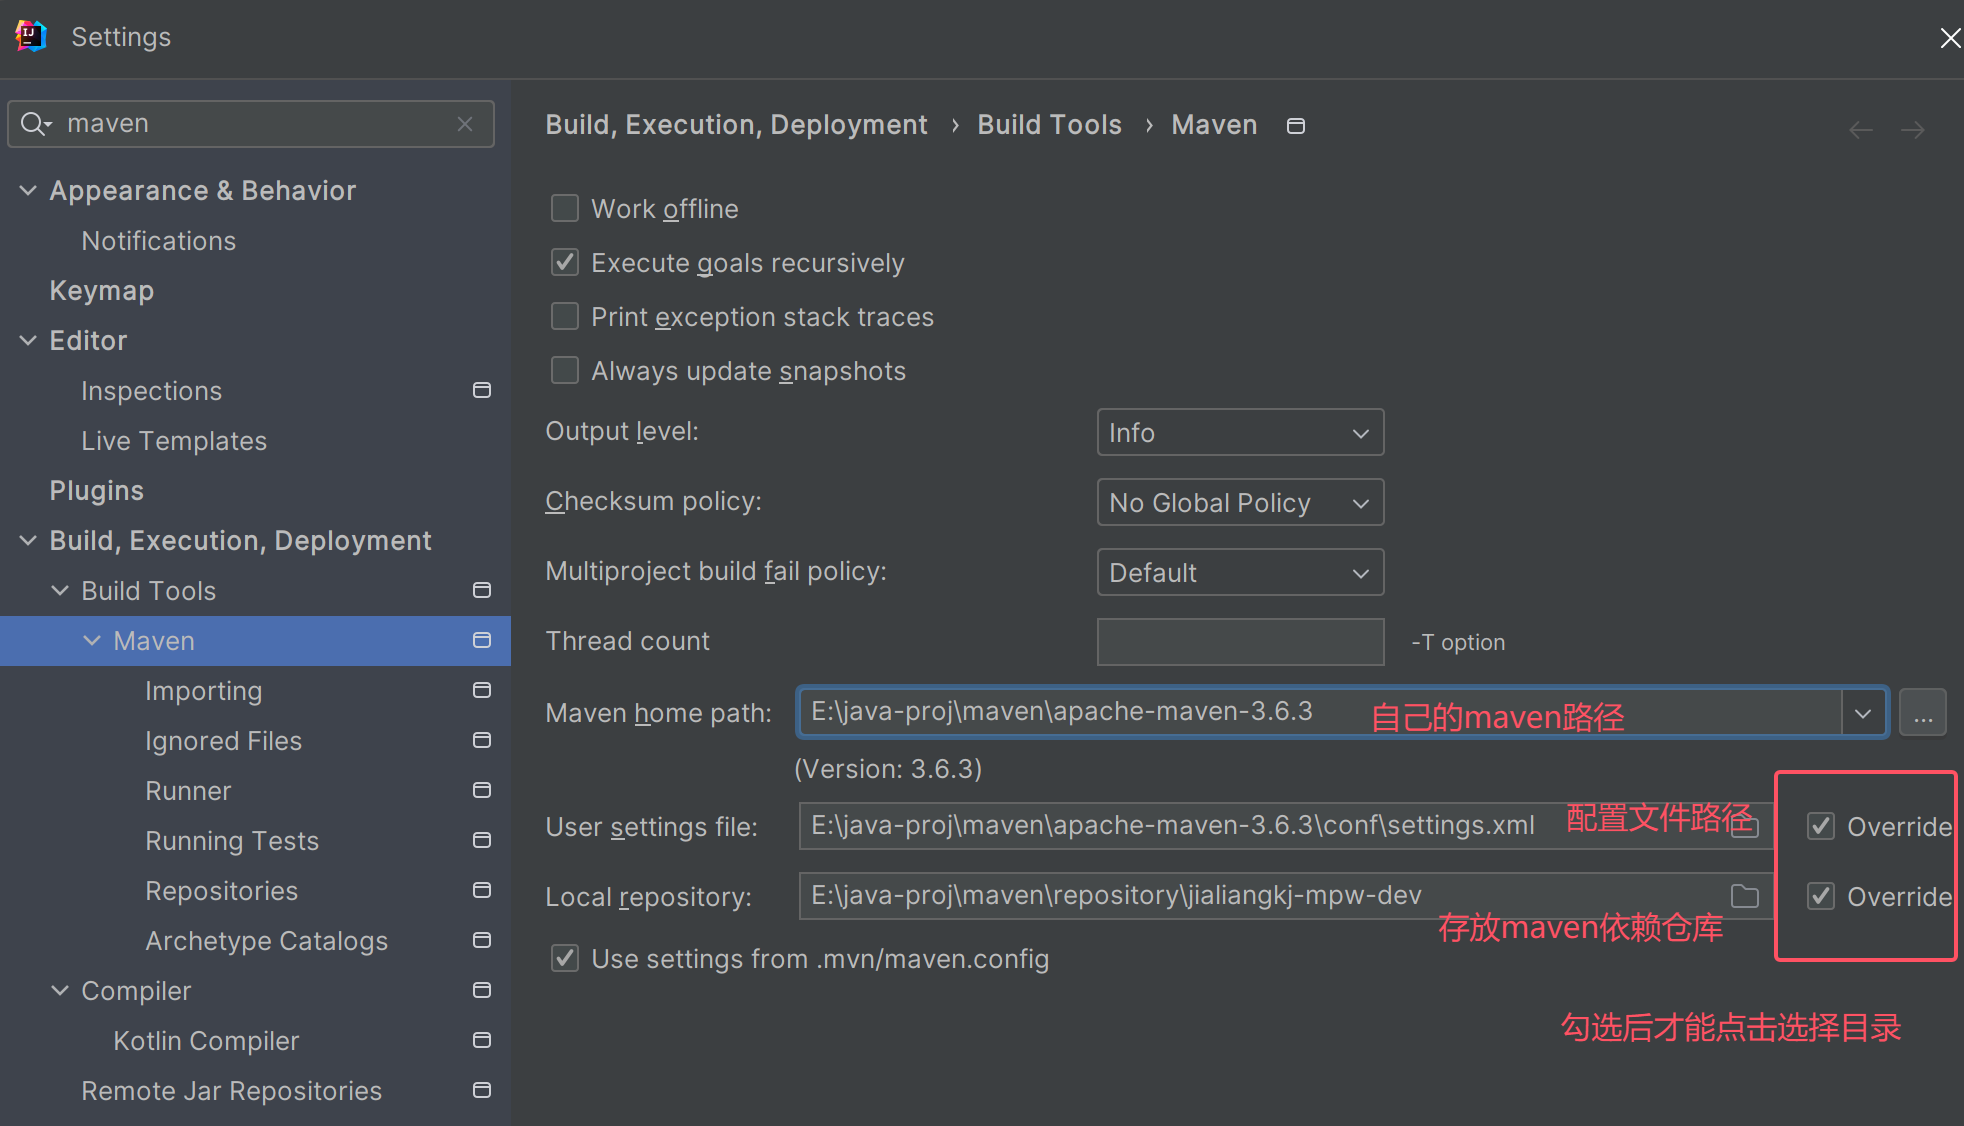Screen dimensions: 1964x1126
Task: Enable the Work offline checkbox
Action: coord(565,208)
